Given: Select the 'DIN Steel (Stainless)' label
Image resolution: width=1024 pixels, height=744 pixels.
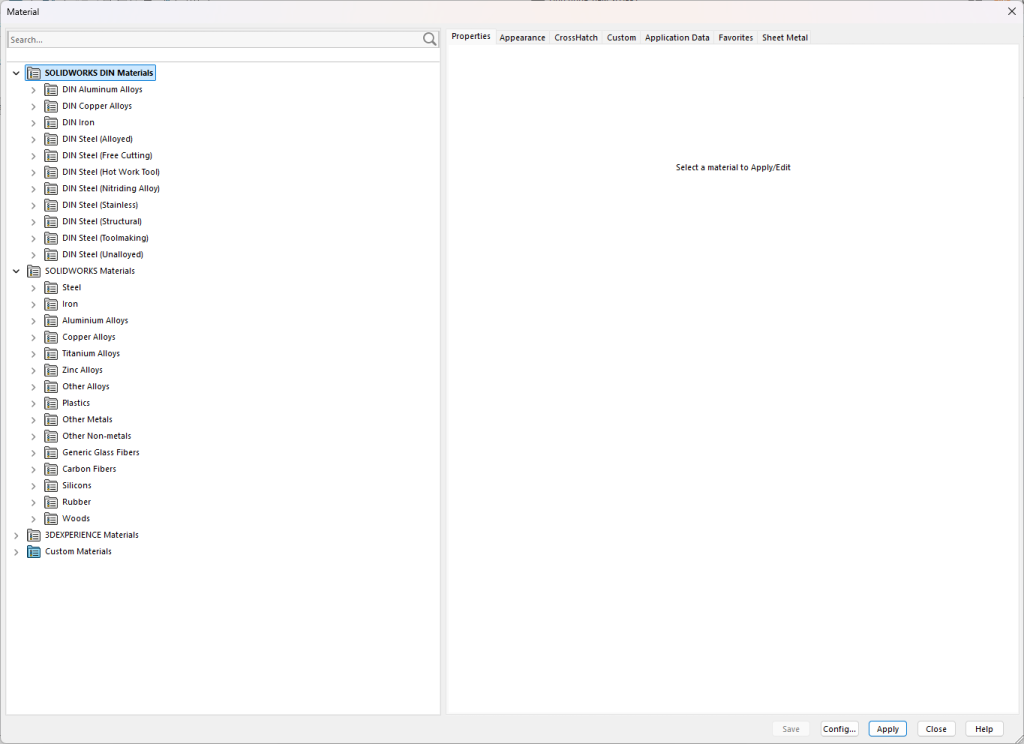Looking at the screenshot, I should coord(100,205).
